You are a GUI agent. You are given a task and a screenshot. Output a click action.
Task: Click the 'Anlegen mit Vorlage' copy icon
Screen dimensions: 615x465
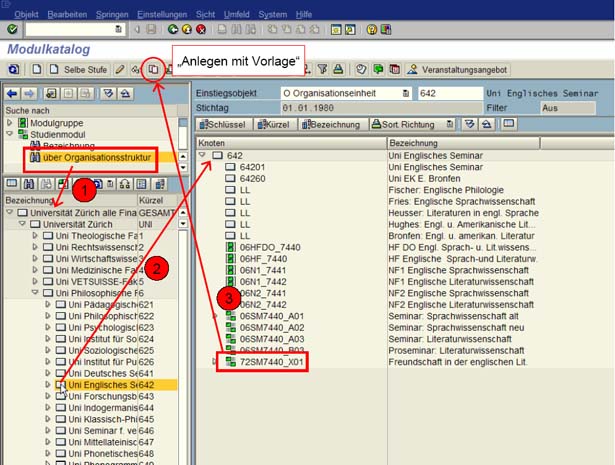pos(154,69)
